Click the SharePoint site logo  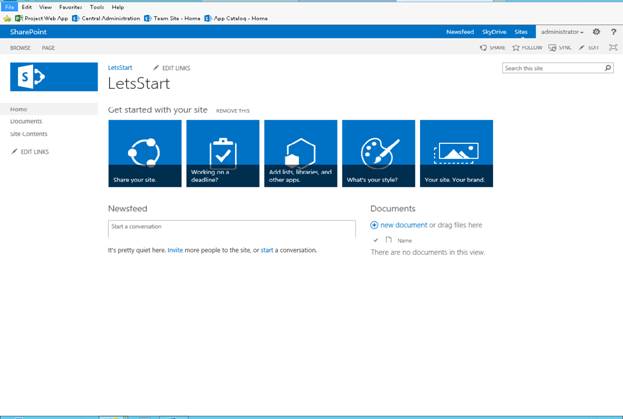(54, 77)
